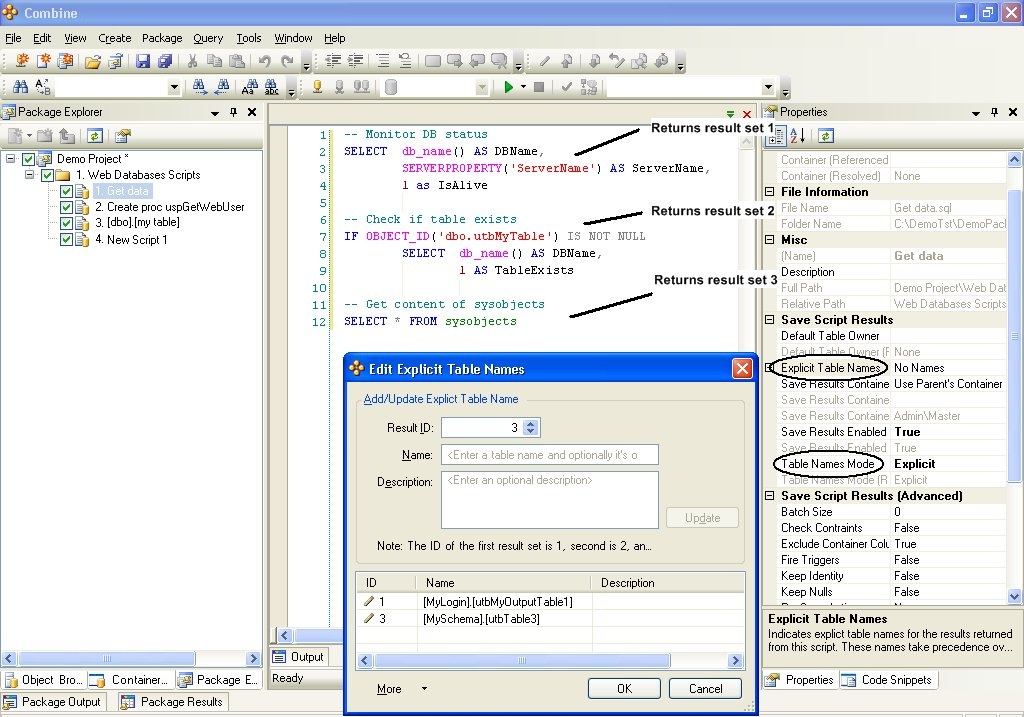This screenshot has height=717, width=1024.
Task: Open the More dropdown in the dialog
Action: (x=401, y=689)
